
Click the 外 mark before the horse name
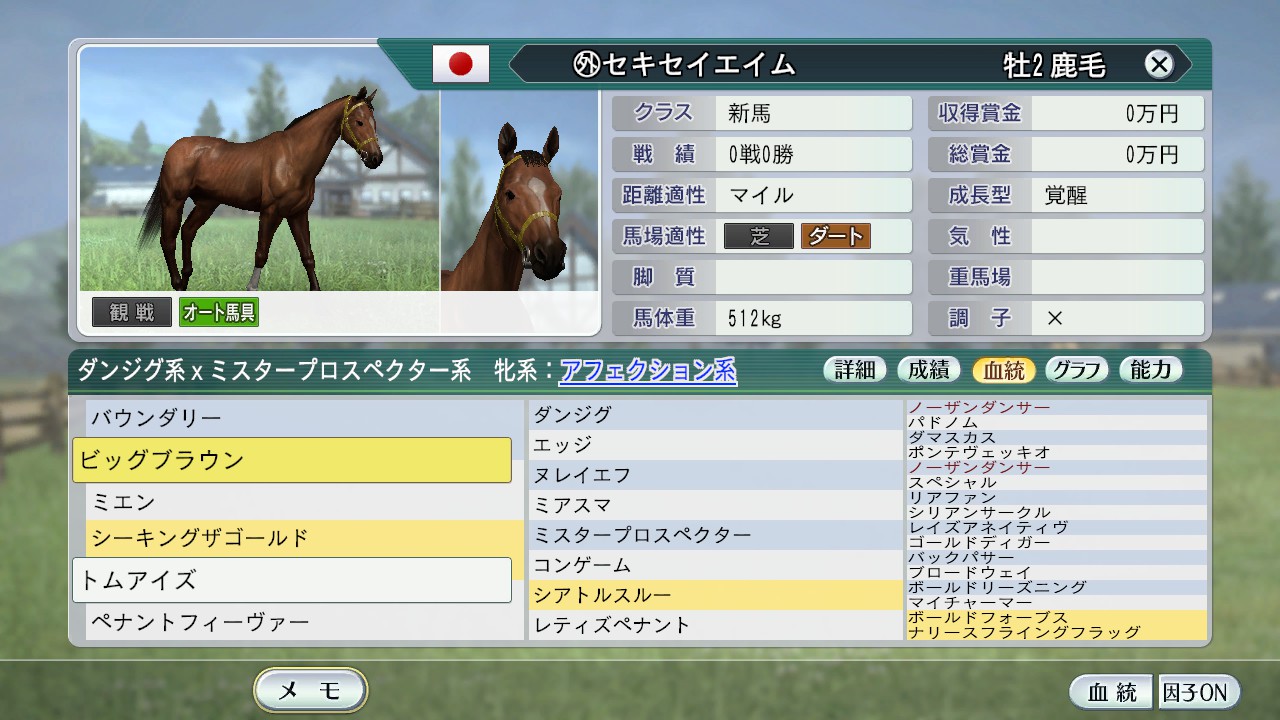586,65
